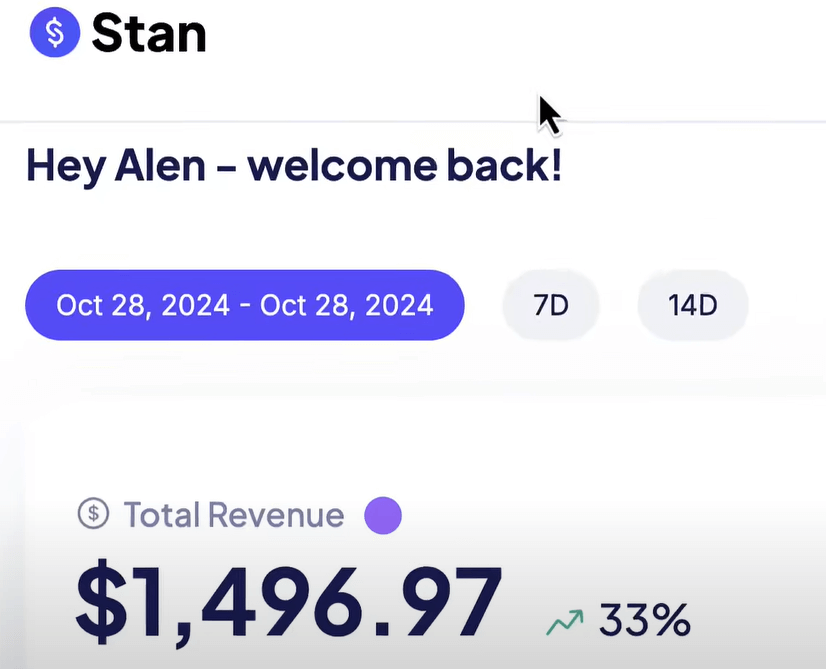The image size is (826, 669).
Task: Click the start date in the range pill
Action: point(143,306)
